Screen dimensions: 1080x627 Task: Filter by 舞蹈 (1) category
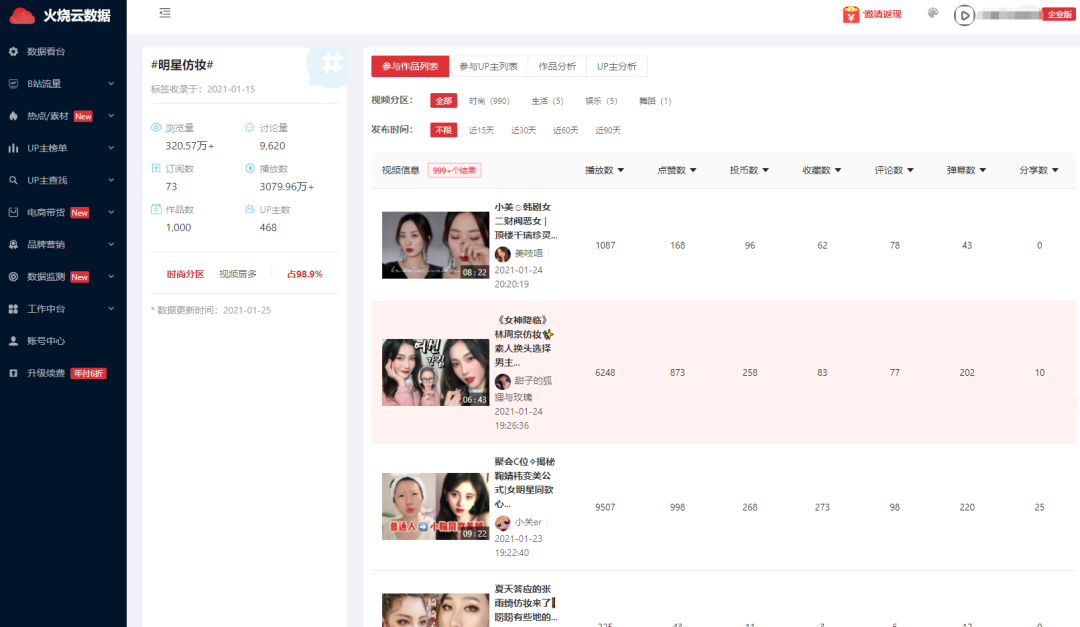point(655,101)
